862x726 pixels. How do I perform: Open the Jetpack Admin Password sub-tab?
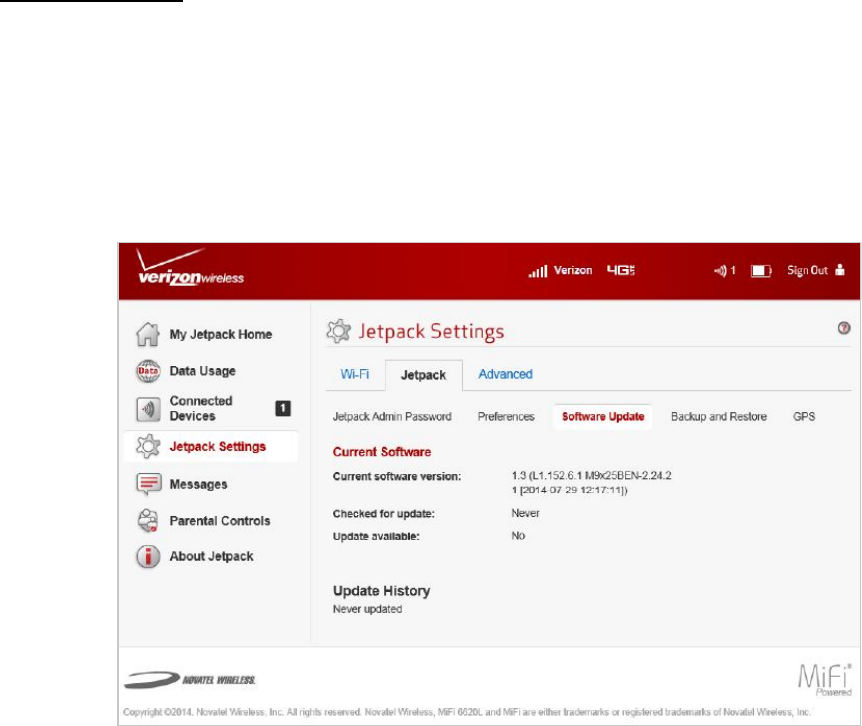tap(392, 417)
